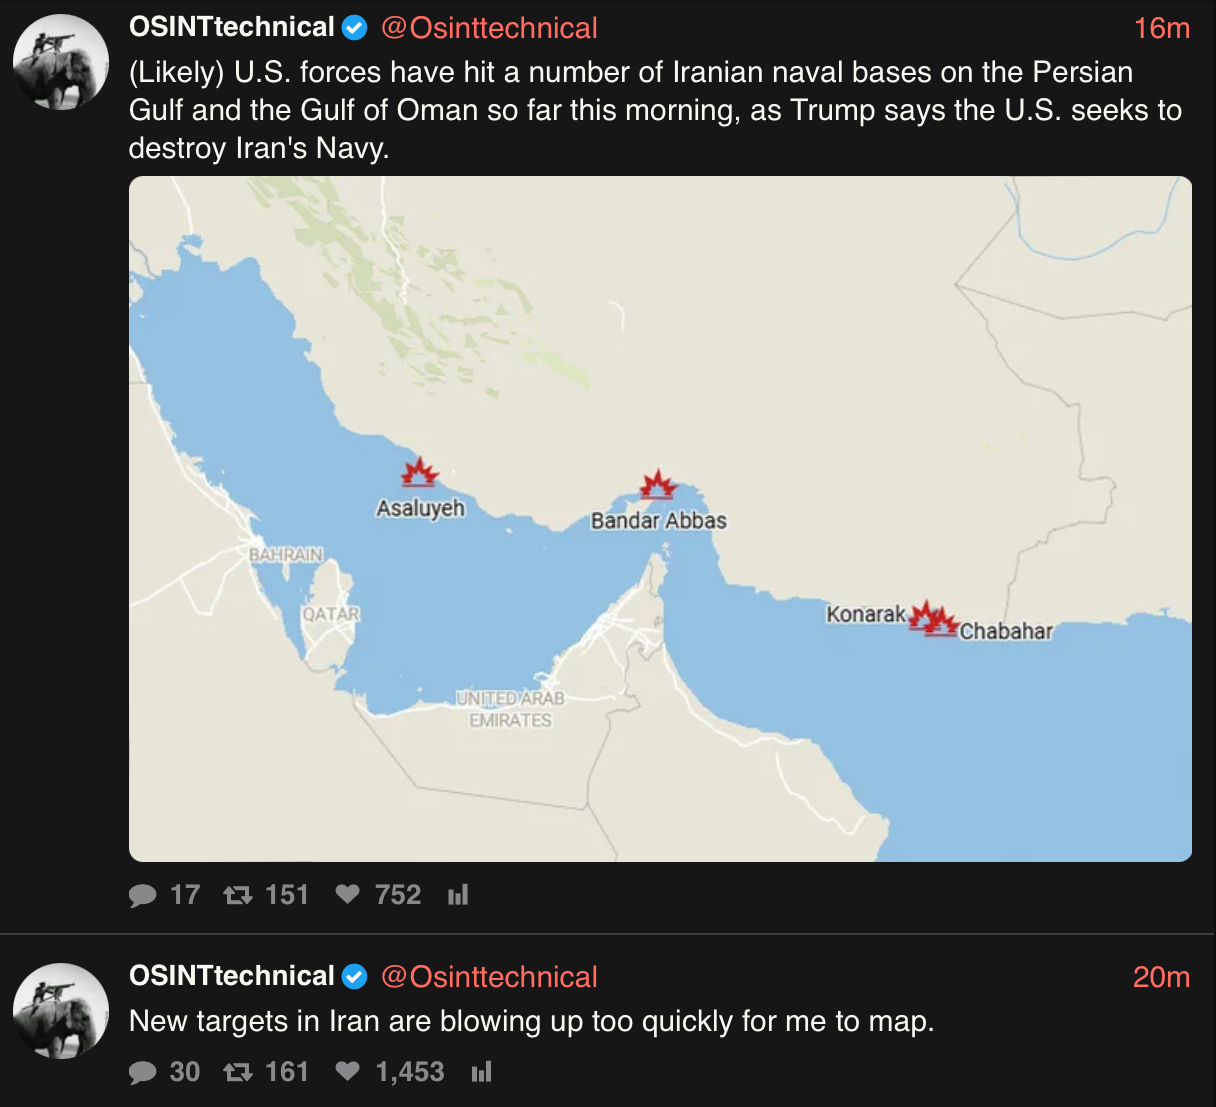The height and width of the screenshot is (1107, 1216).
Task: Like the Iranian naval bases tweet
Action: tap(347, 894)
